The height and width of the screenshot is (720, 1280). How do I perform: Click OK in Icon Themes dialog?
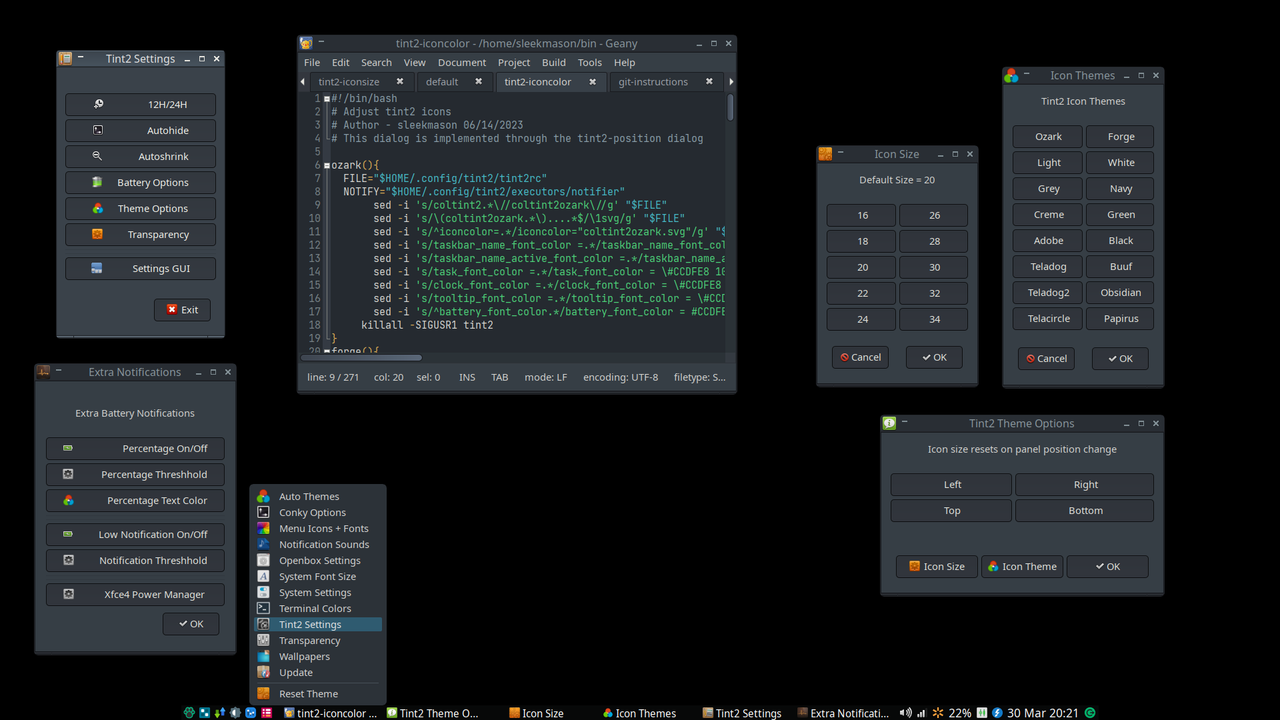coord(1120,359)
